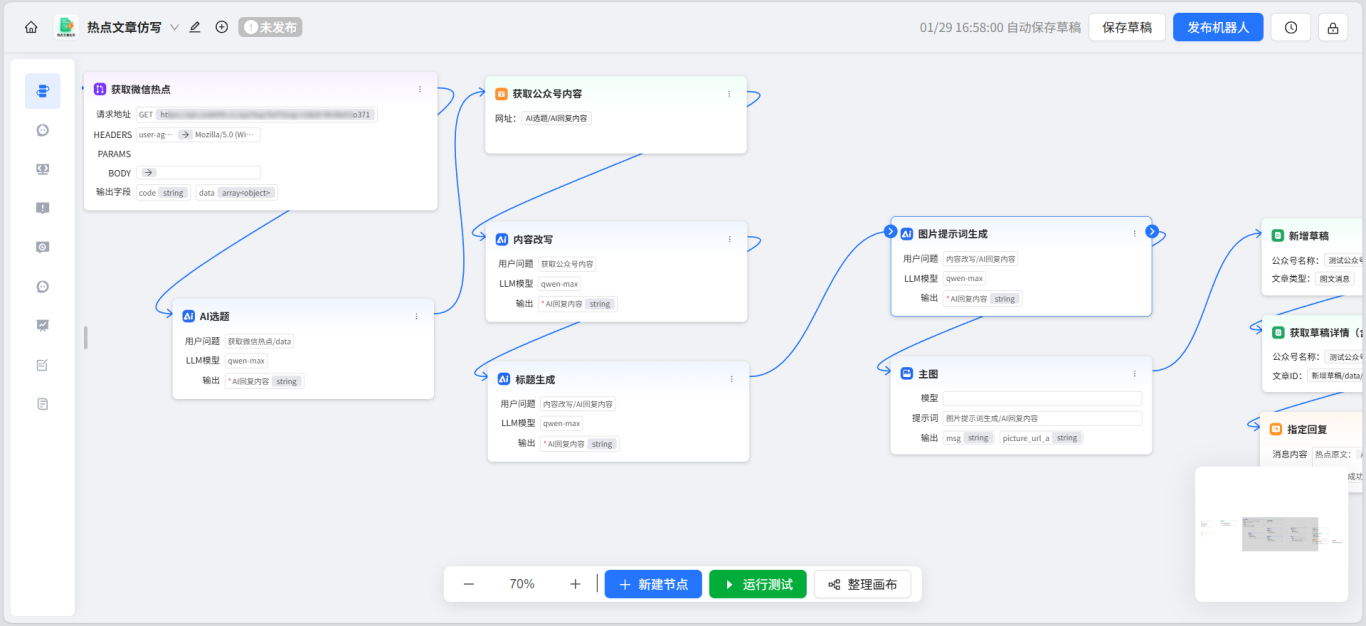Click the 主图 node image icon
The width and height of the screenshot is (1366, 626).
[x=906, y=374]
